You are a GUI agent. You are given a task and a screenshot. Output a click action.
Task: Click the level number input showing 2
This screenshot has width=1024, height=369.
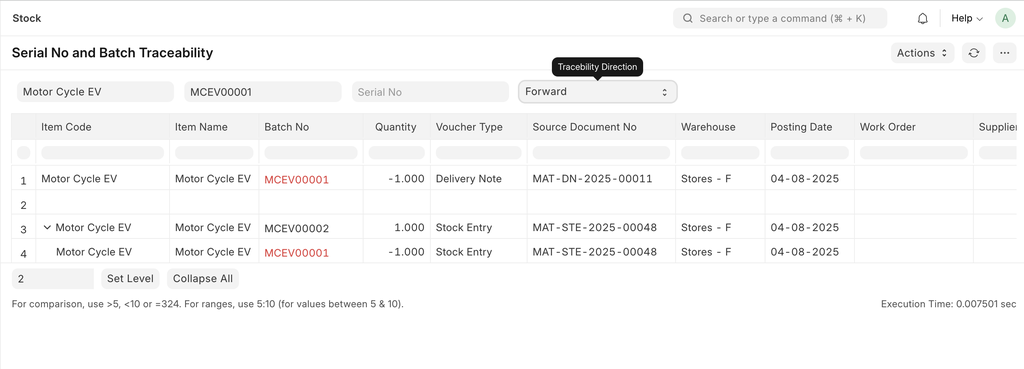coord(53,279)
